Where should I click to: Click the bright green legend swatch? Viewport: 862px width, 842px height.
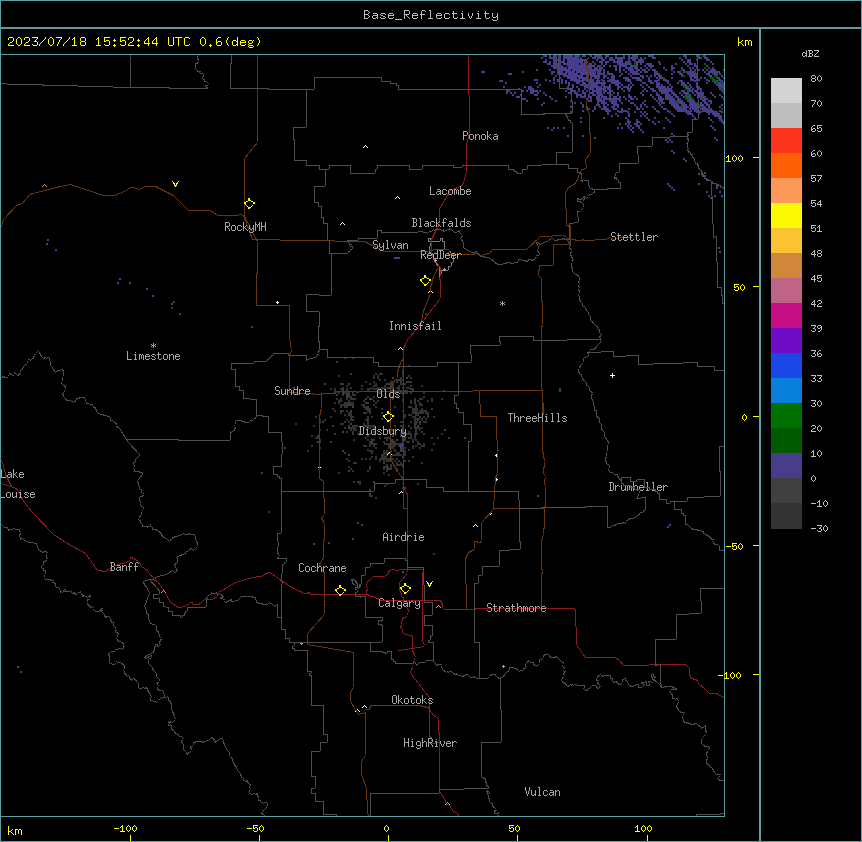point(786,416)
